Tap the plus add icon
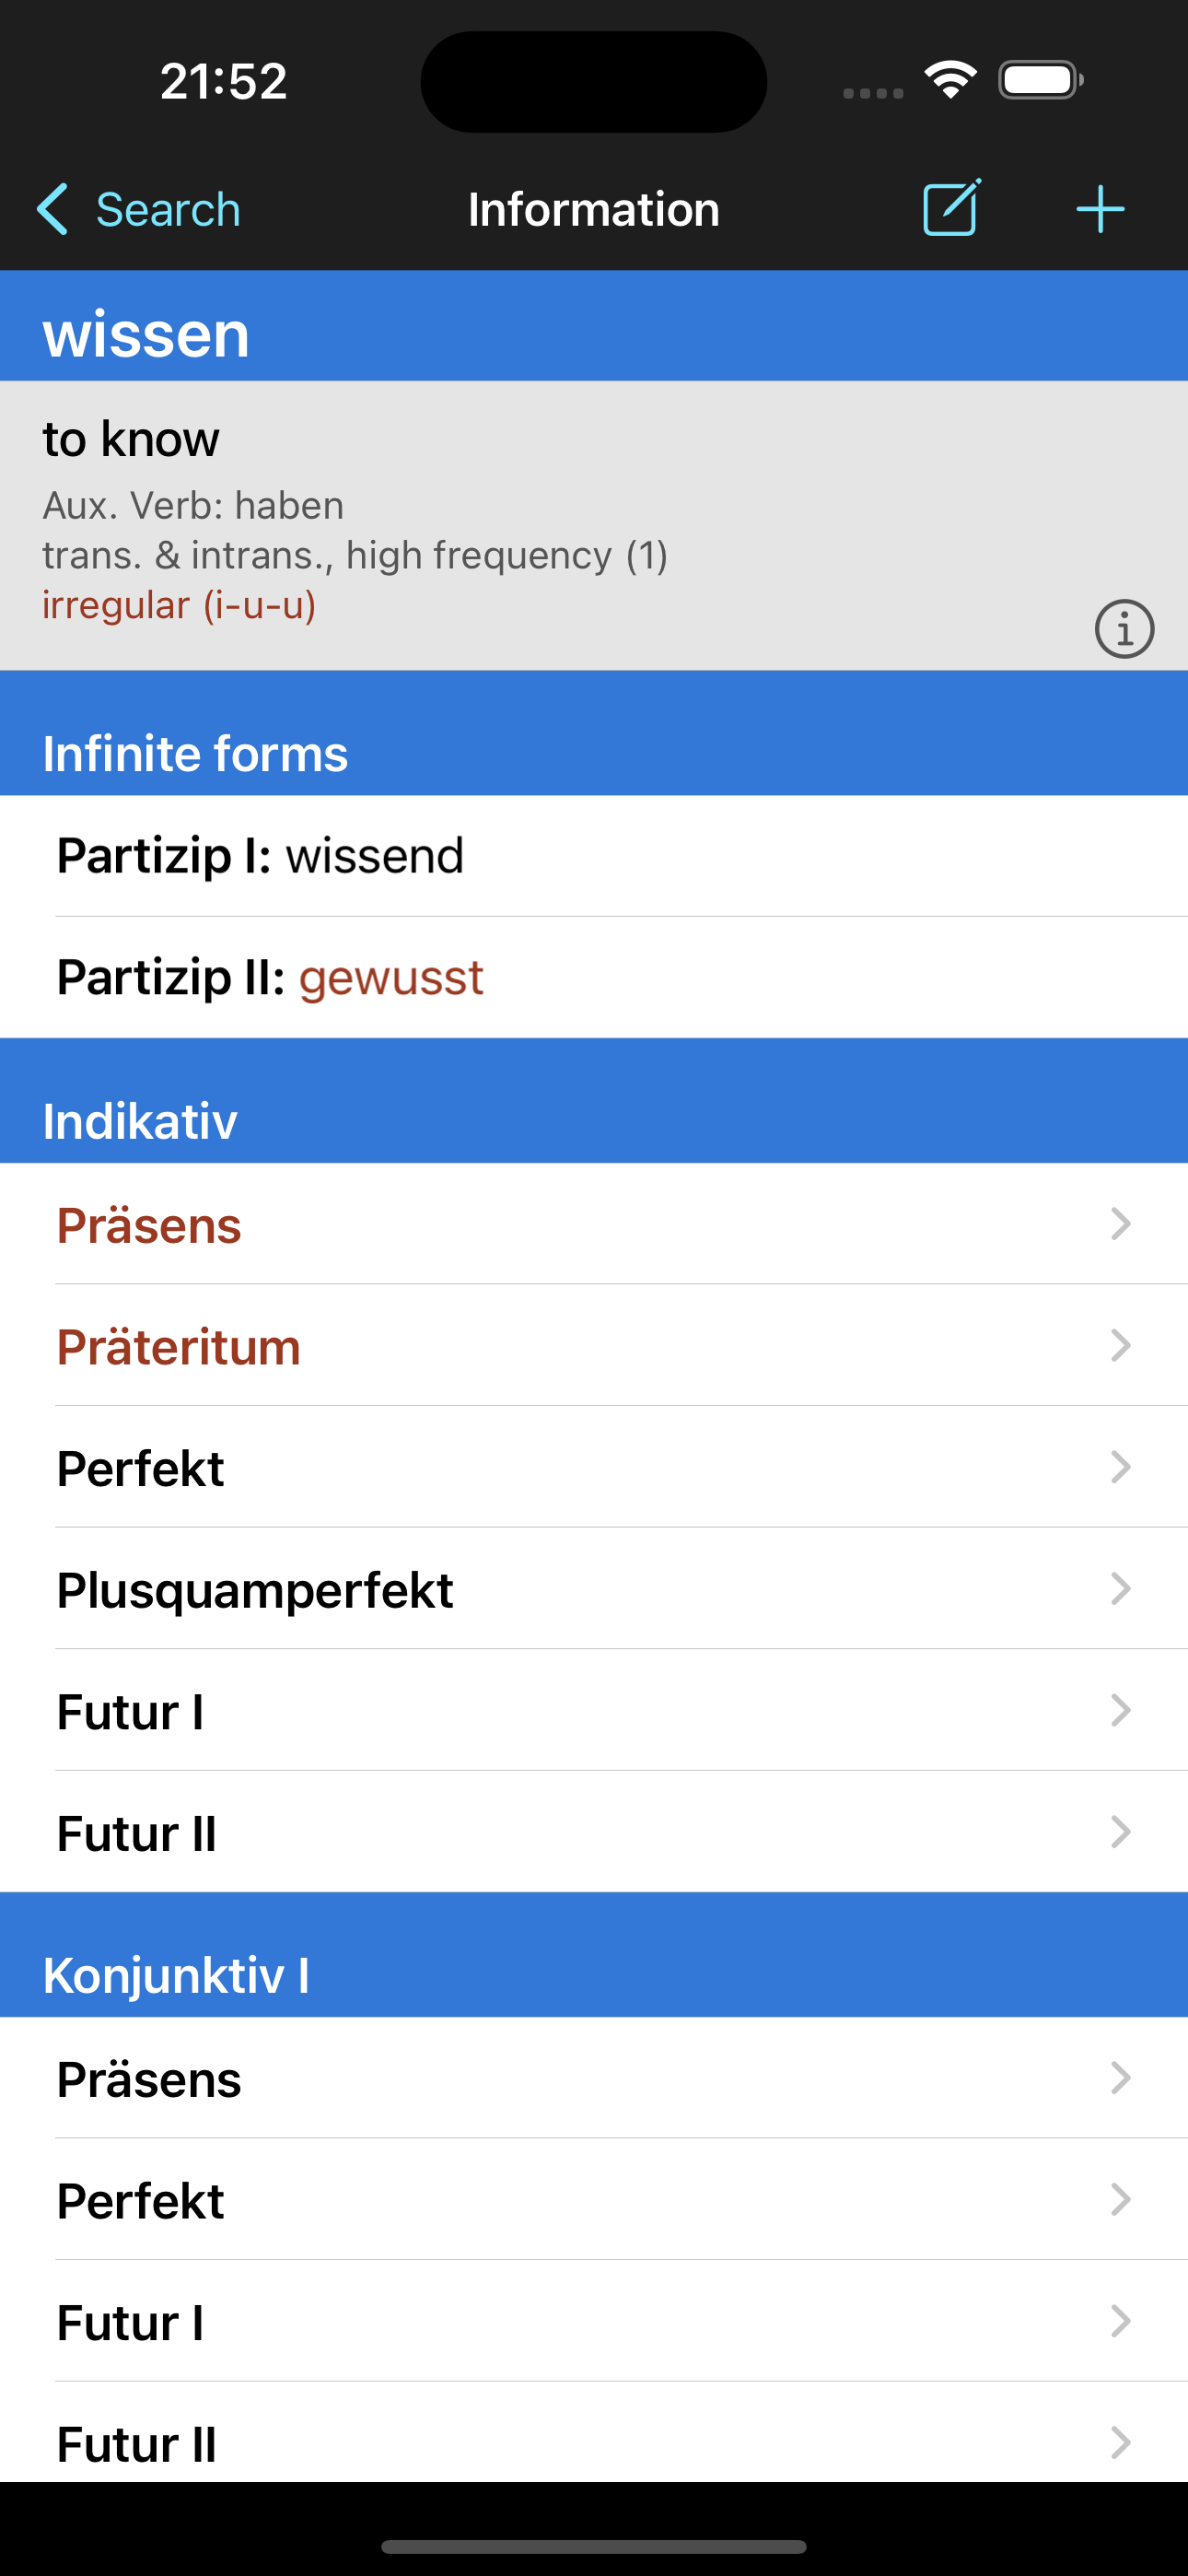Screen dimensions: 1188x2576 (1100, 209)
